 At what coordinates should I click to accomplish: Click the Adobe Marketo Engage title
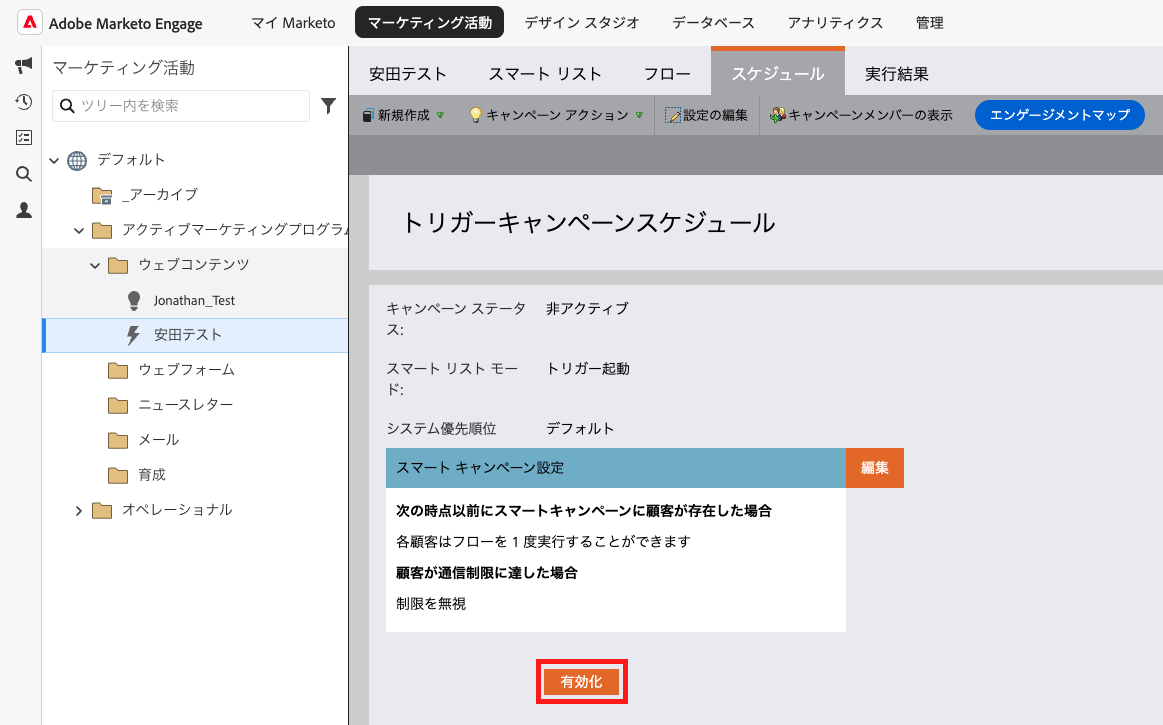coord(125,24)
